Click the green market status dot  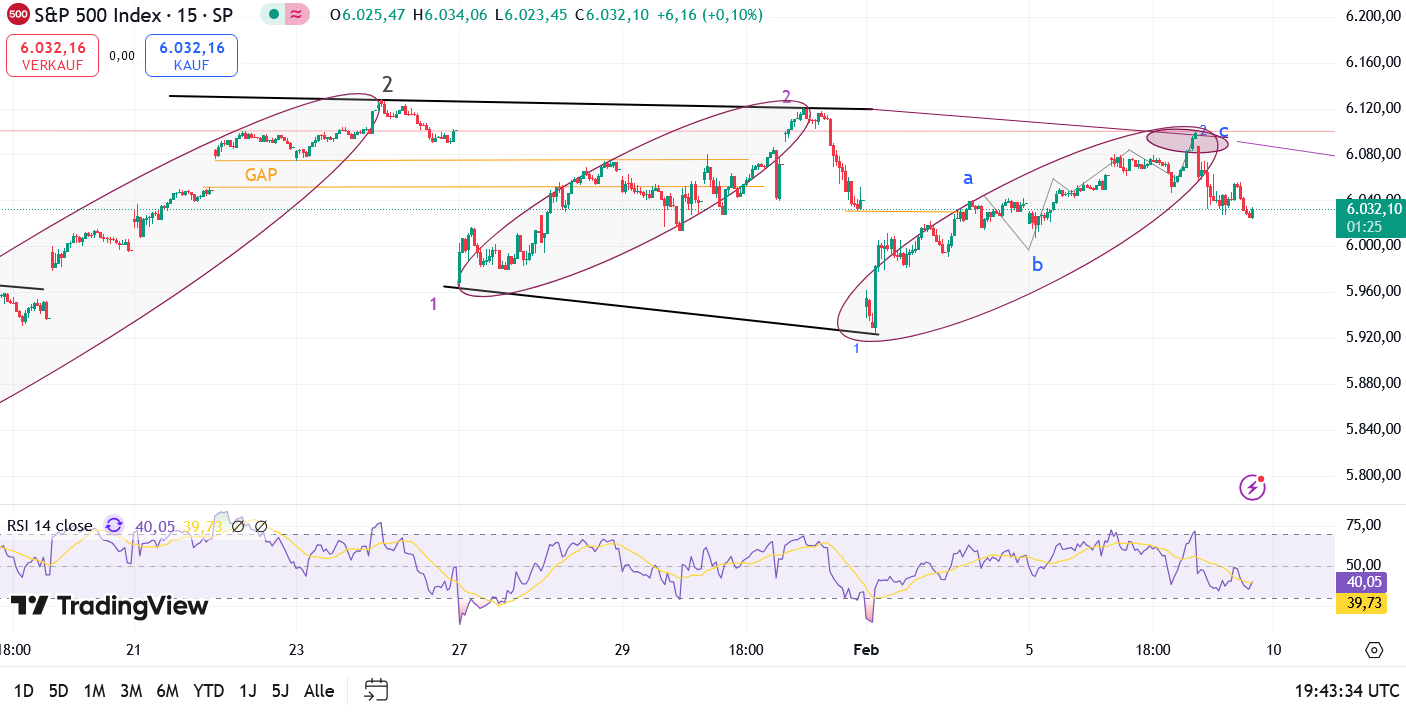point(274,15)
